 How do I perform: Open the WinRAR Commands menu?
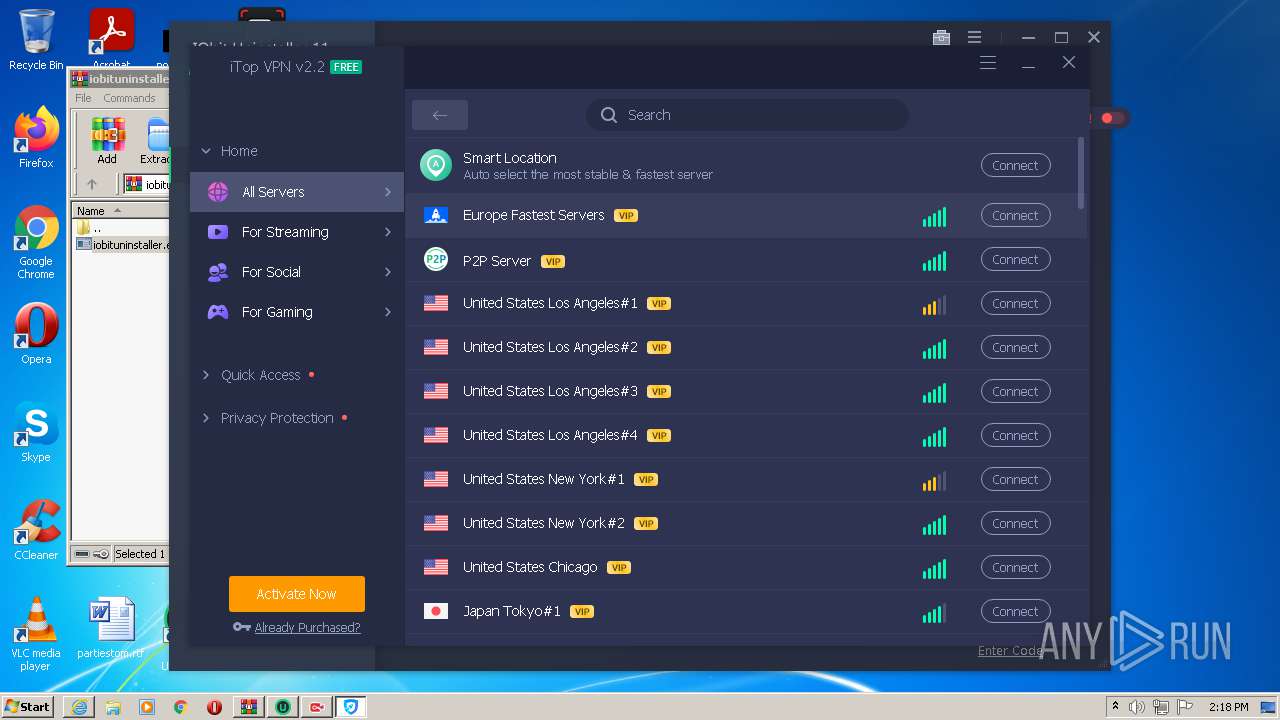click(129, 98)
